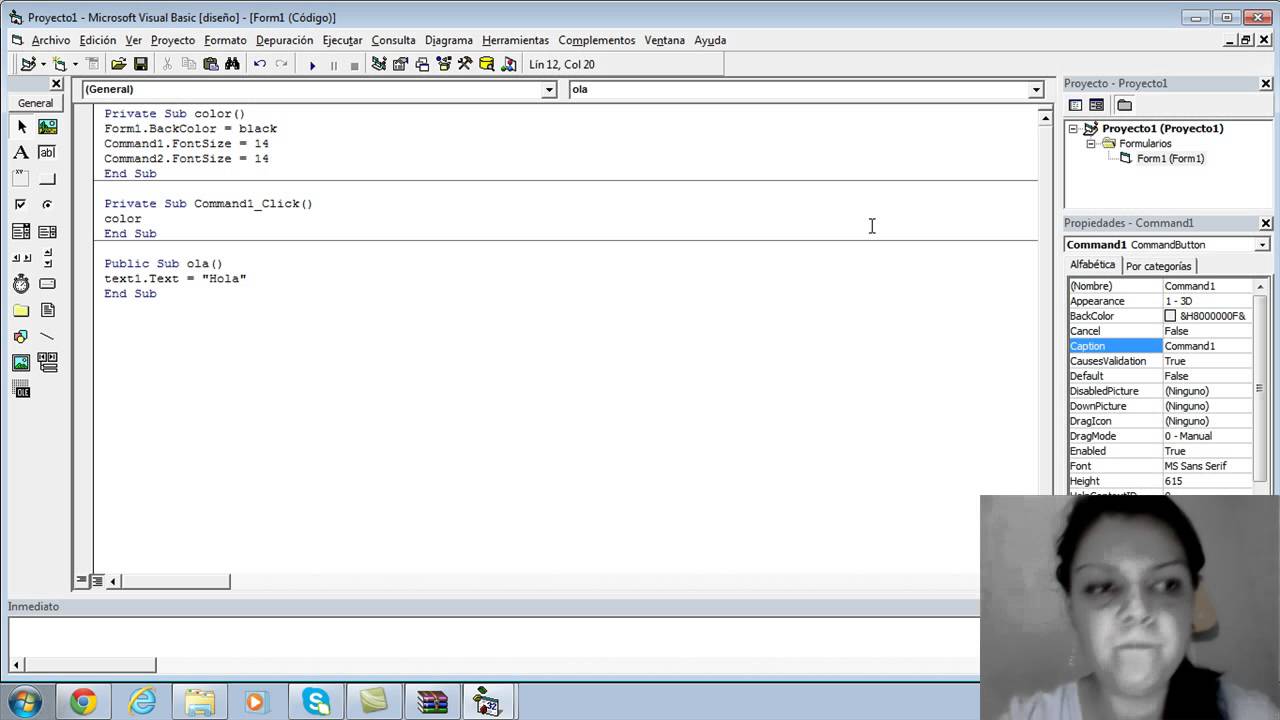Open the Proyecto menu
Image resolution: width=1280 pixels, height=720 pixels.
[x=173, y=40]
